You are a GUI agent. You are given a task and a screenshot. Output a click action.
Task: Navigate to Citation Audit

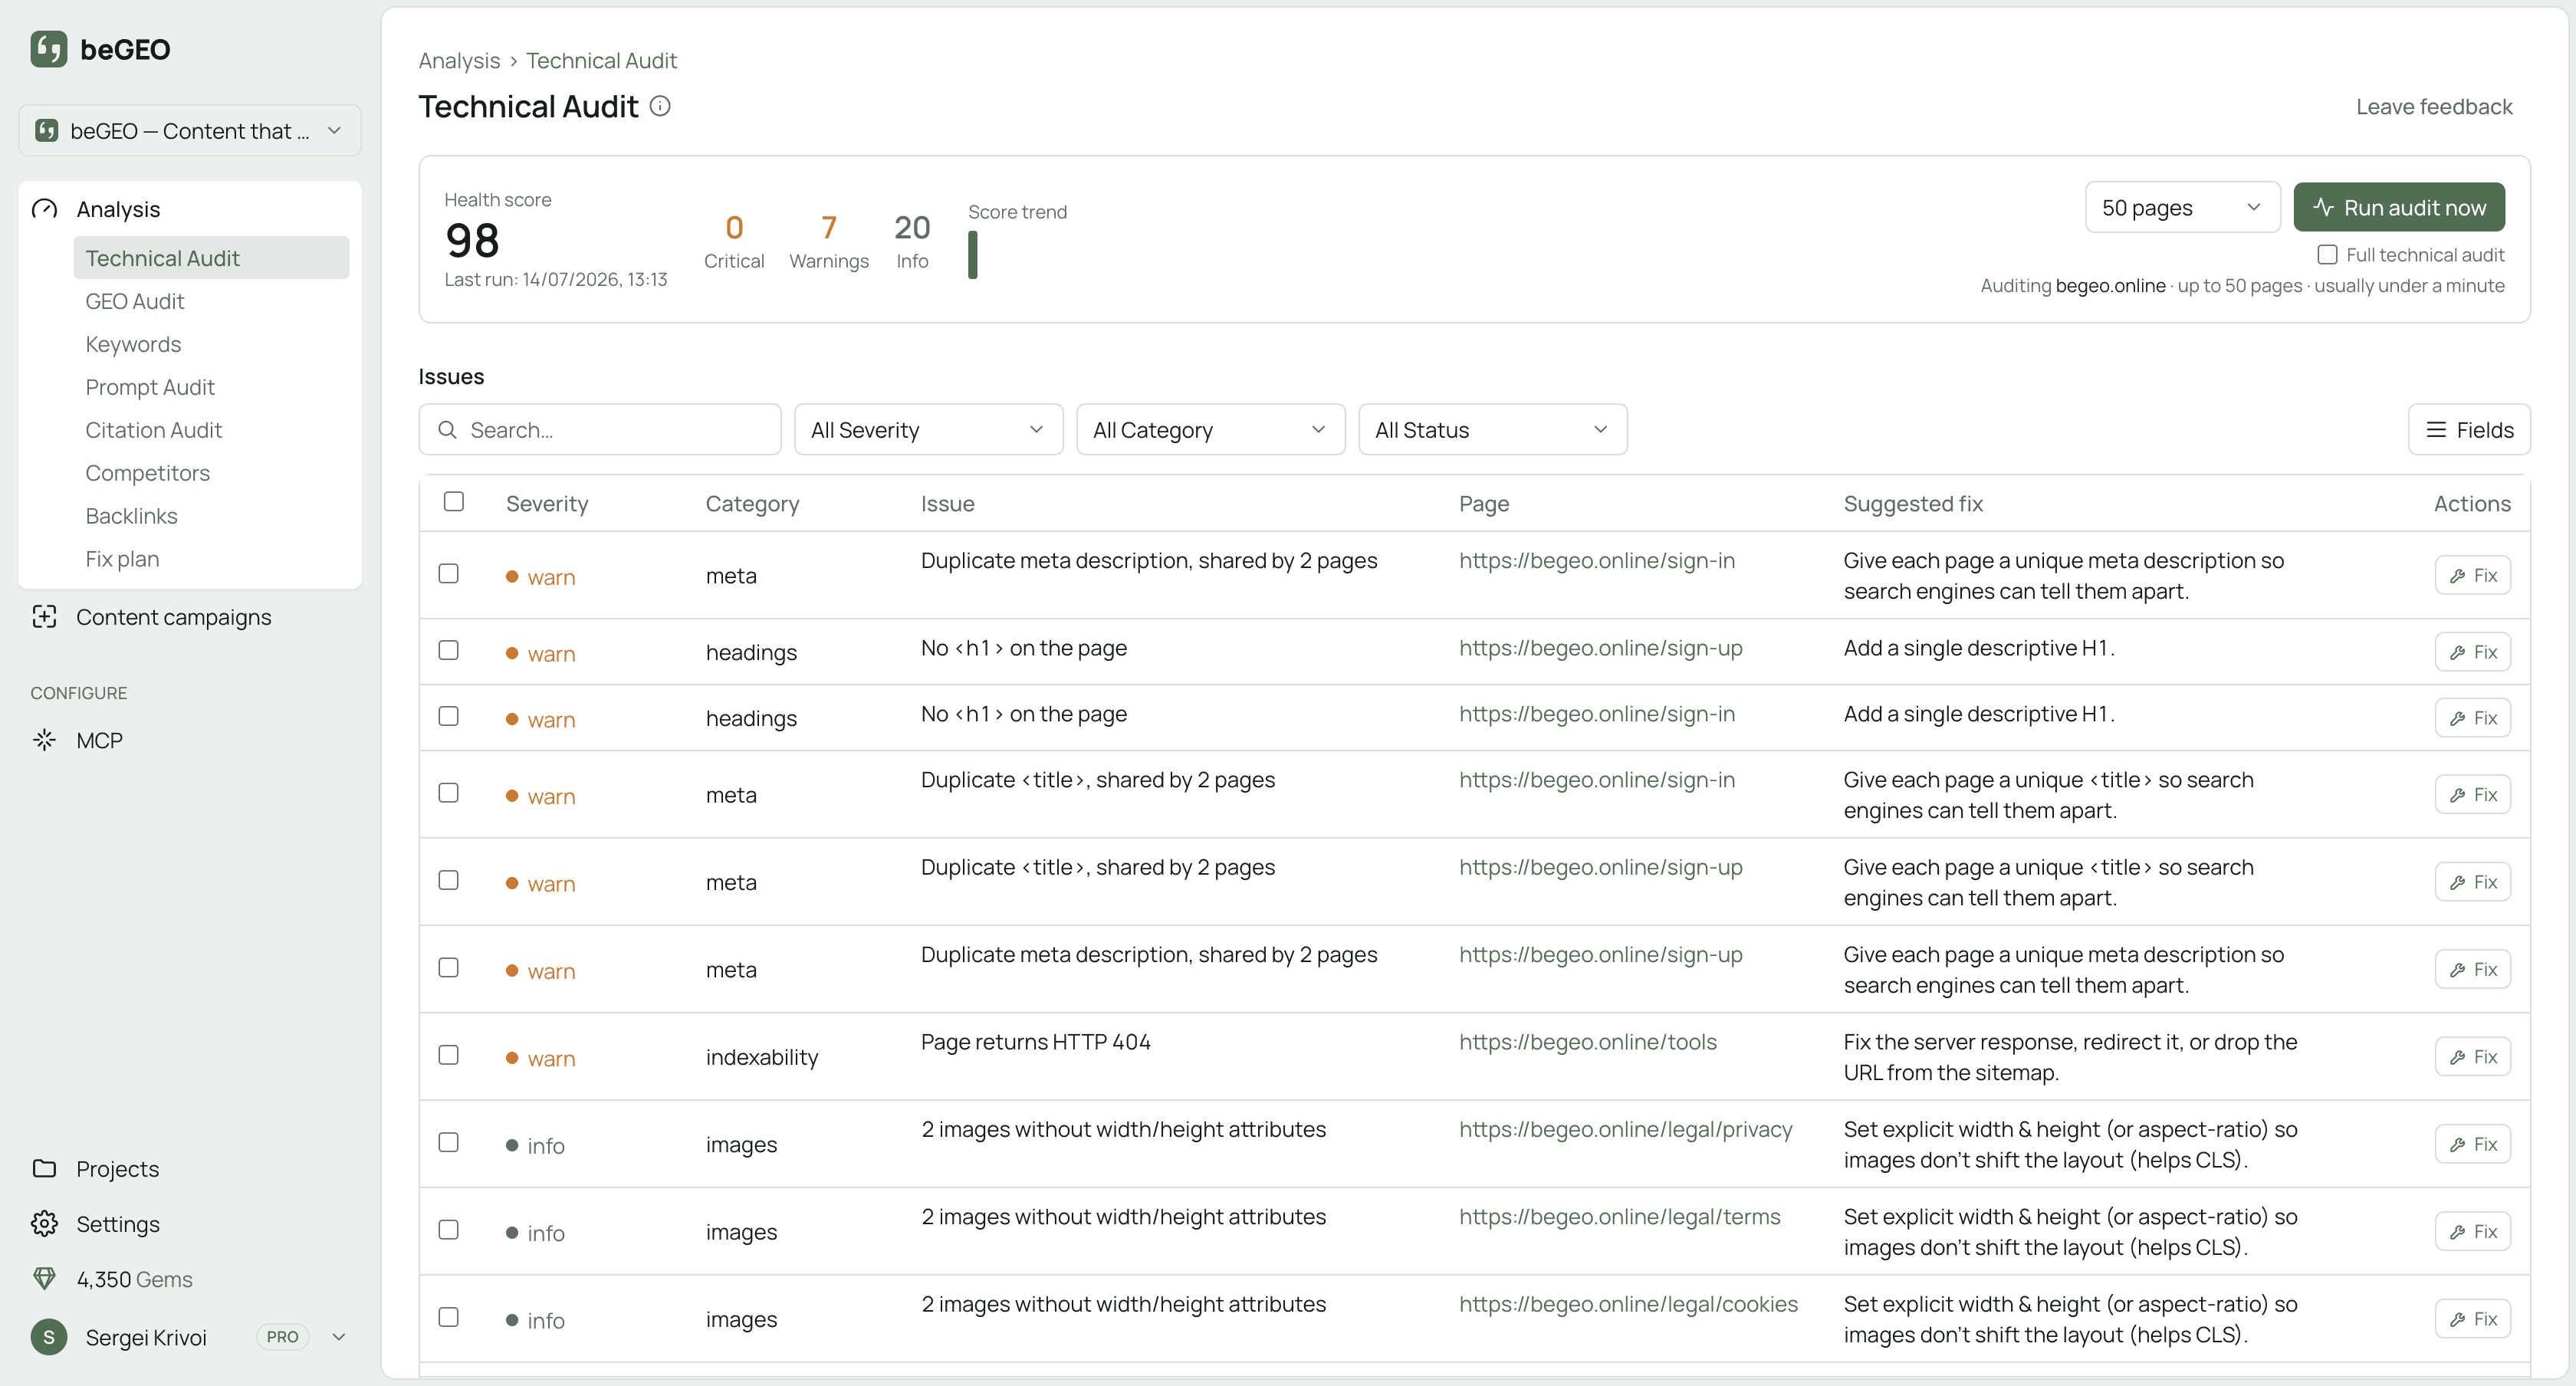153,430
